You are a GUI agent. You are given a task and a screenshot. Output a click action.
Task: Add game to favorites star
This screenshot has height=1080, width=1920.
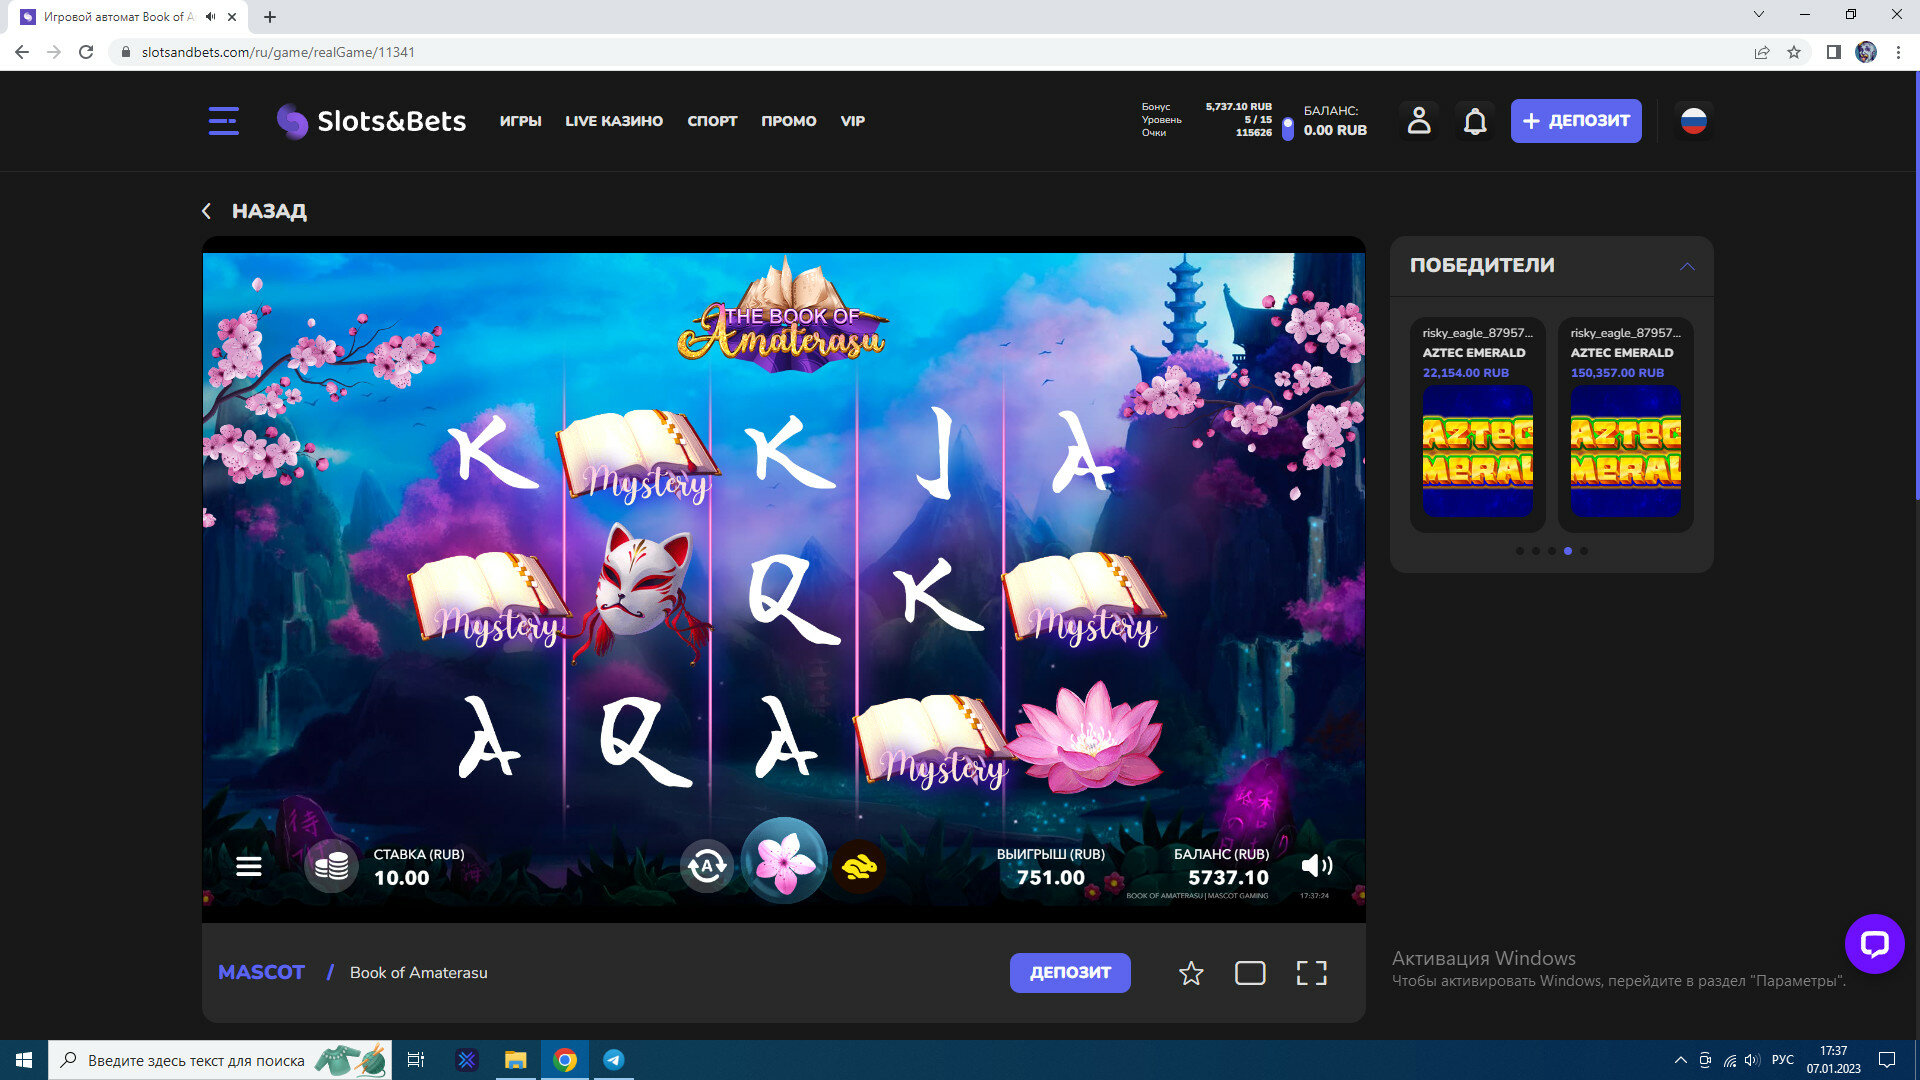pos(1190,973)
